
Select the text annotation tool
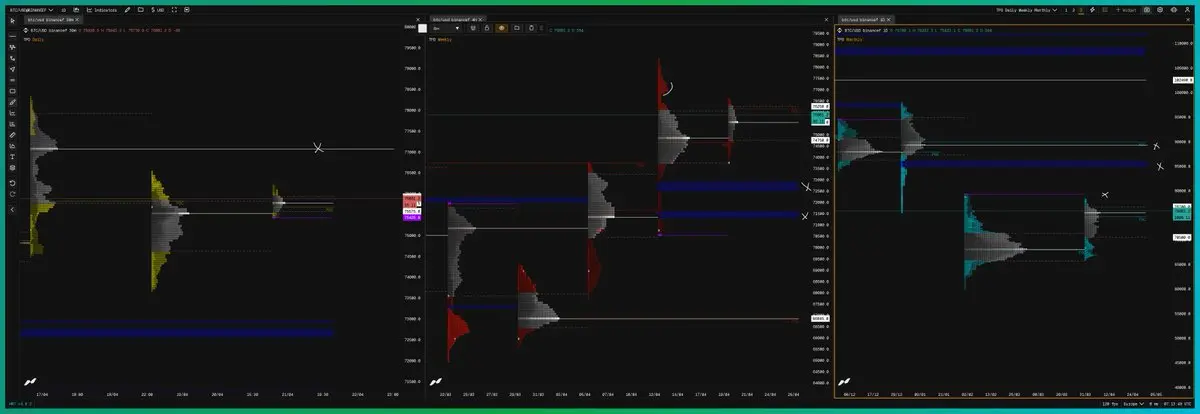[13, 157]
